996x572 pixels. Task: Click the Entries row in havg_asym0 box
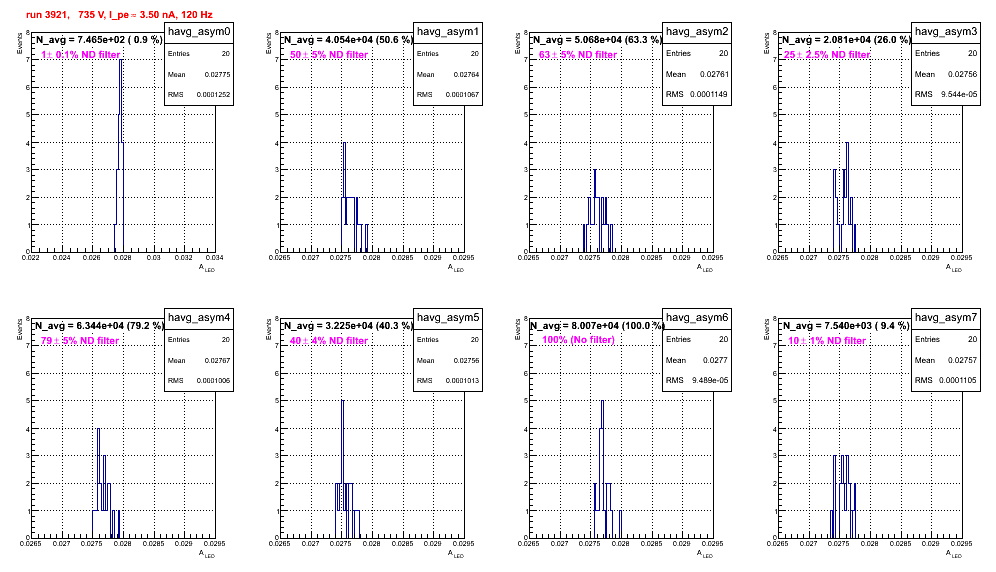pyautogui.click(x=199, y=54)
